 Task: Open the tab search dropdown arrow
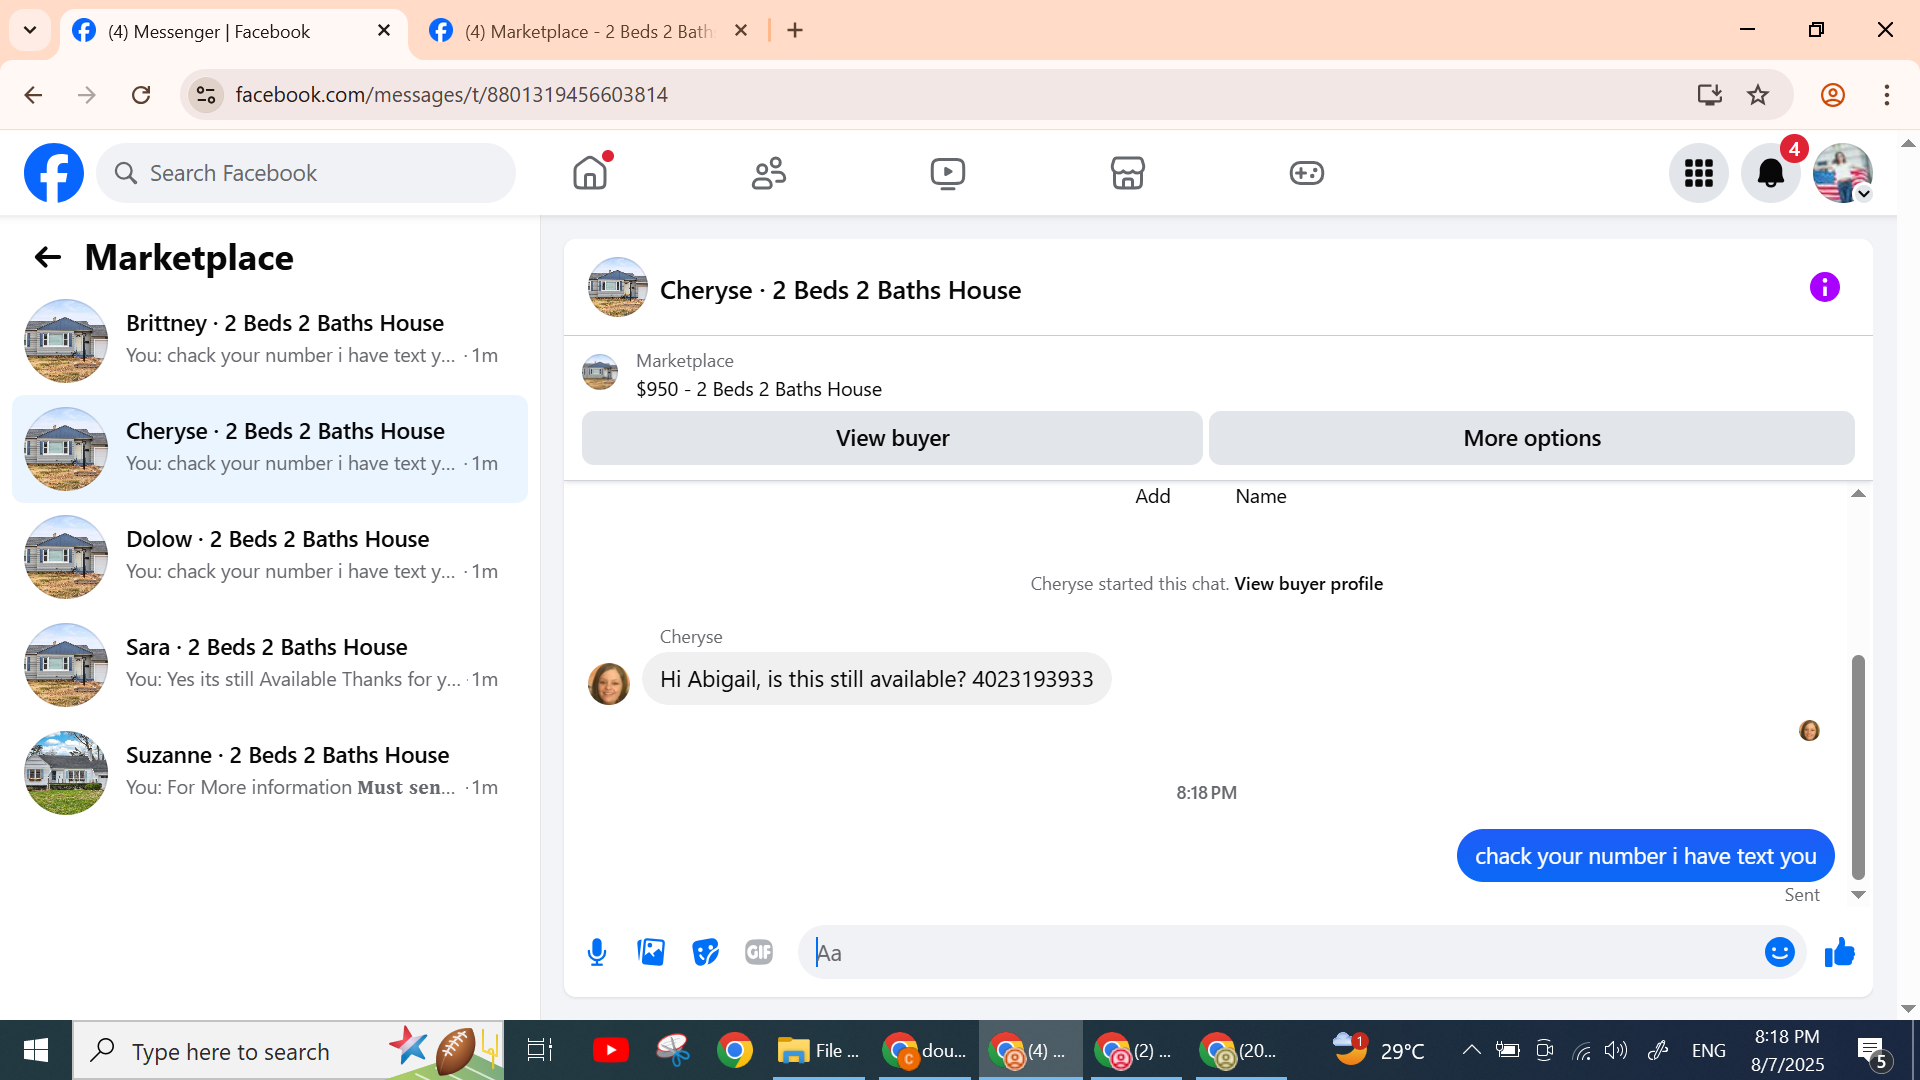pos(30,31)
